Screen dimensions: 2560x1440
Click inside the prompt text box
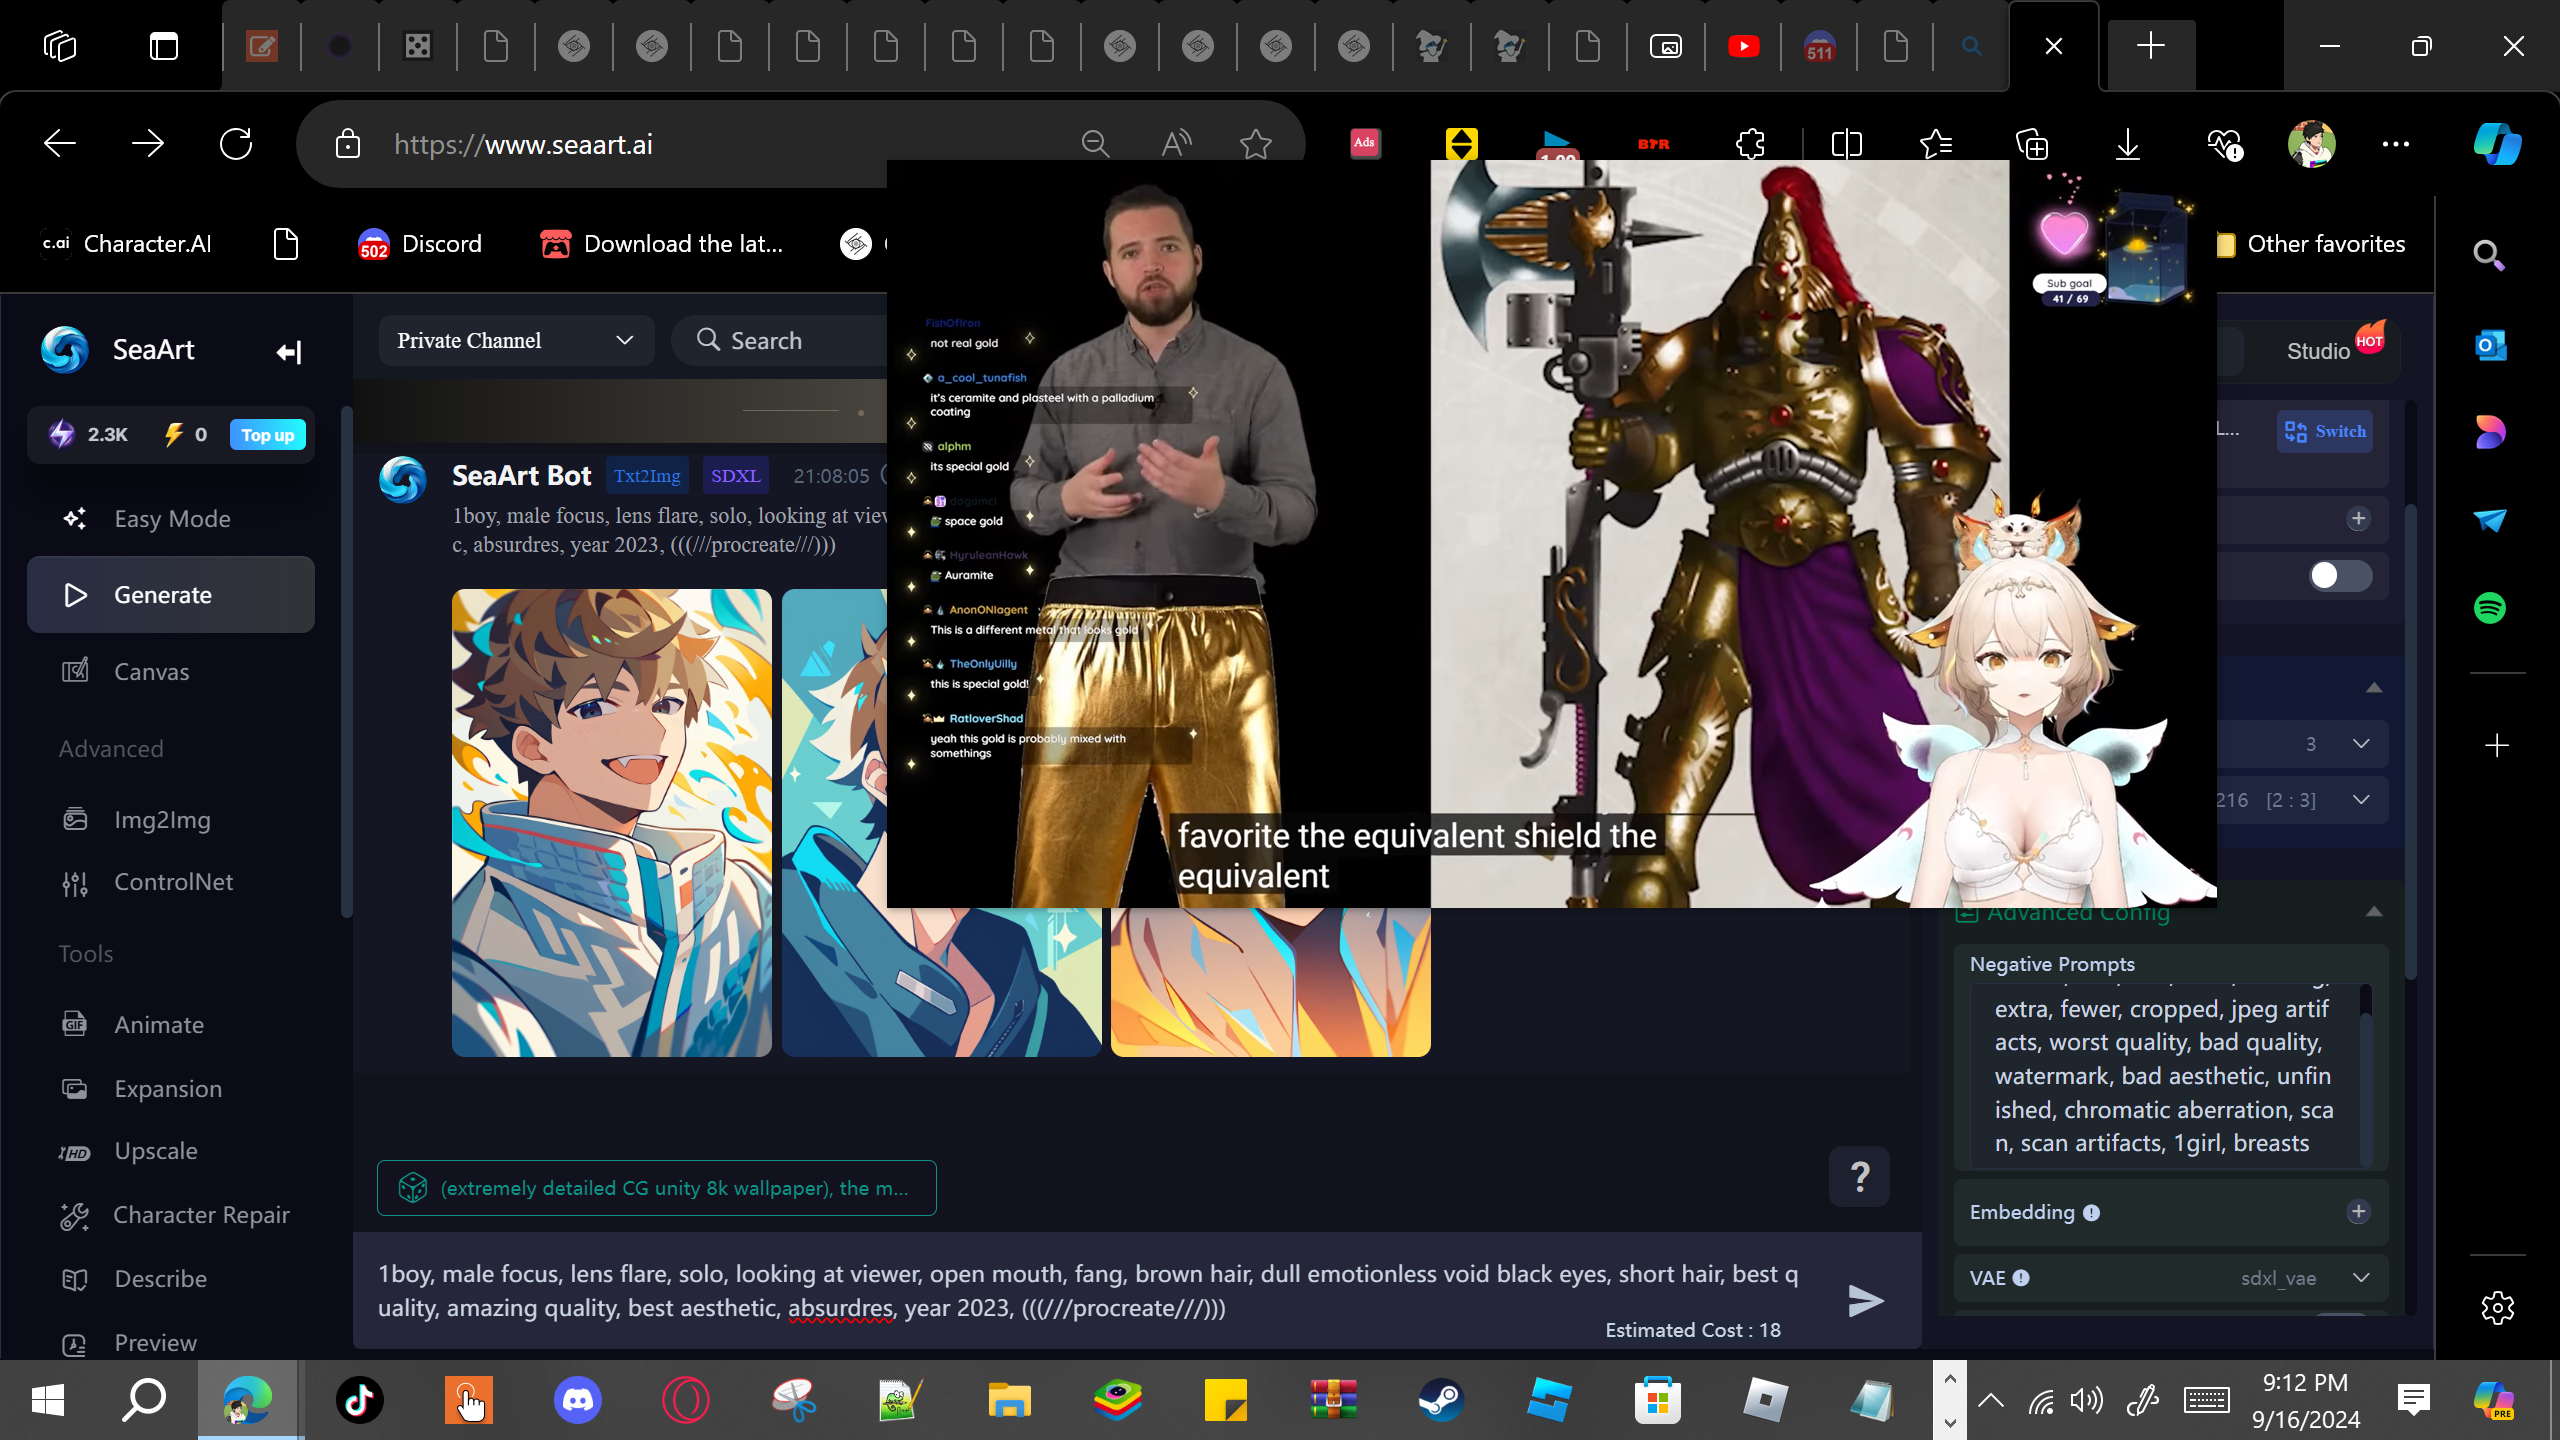[x=1090, y=1291]
